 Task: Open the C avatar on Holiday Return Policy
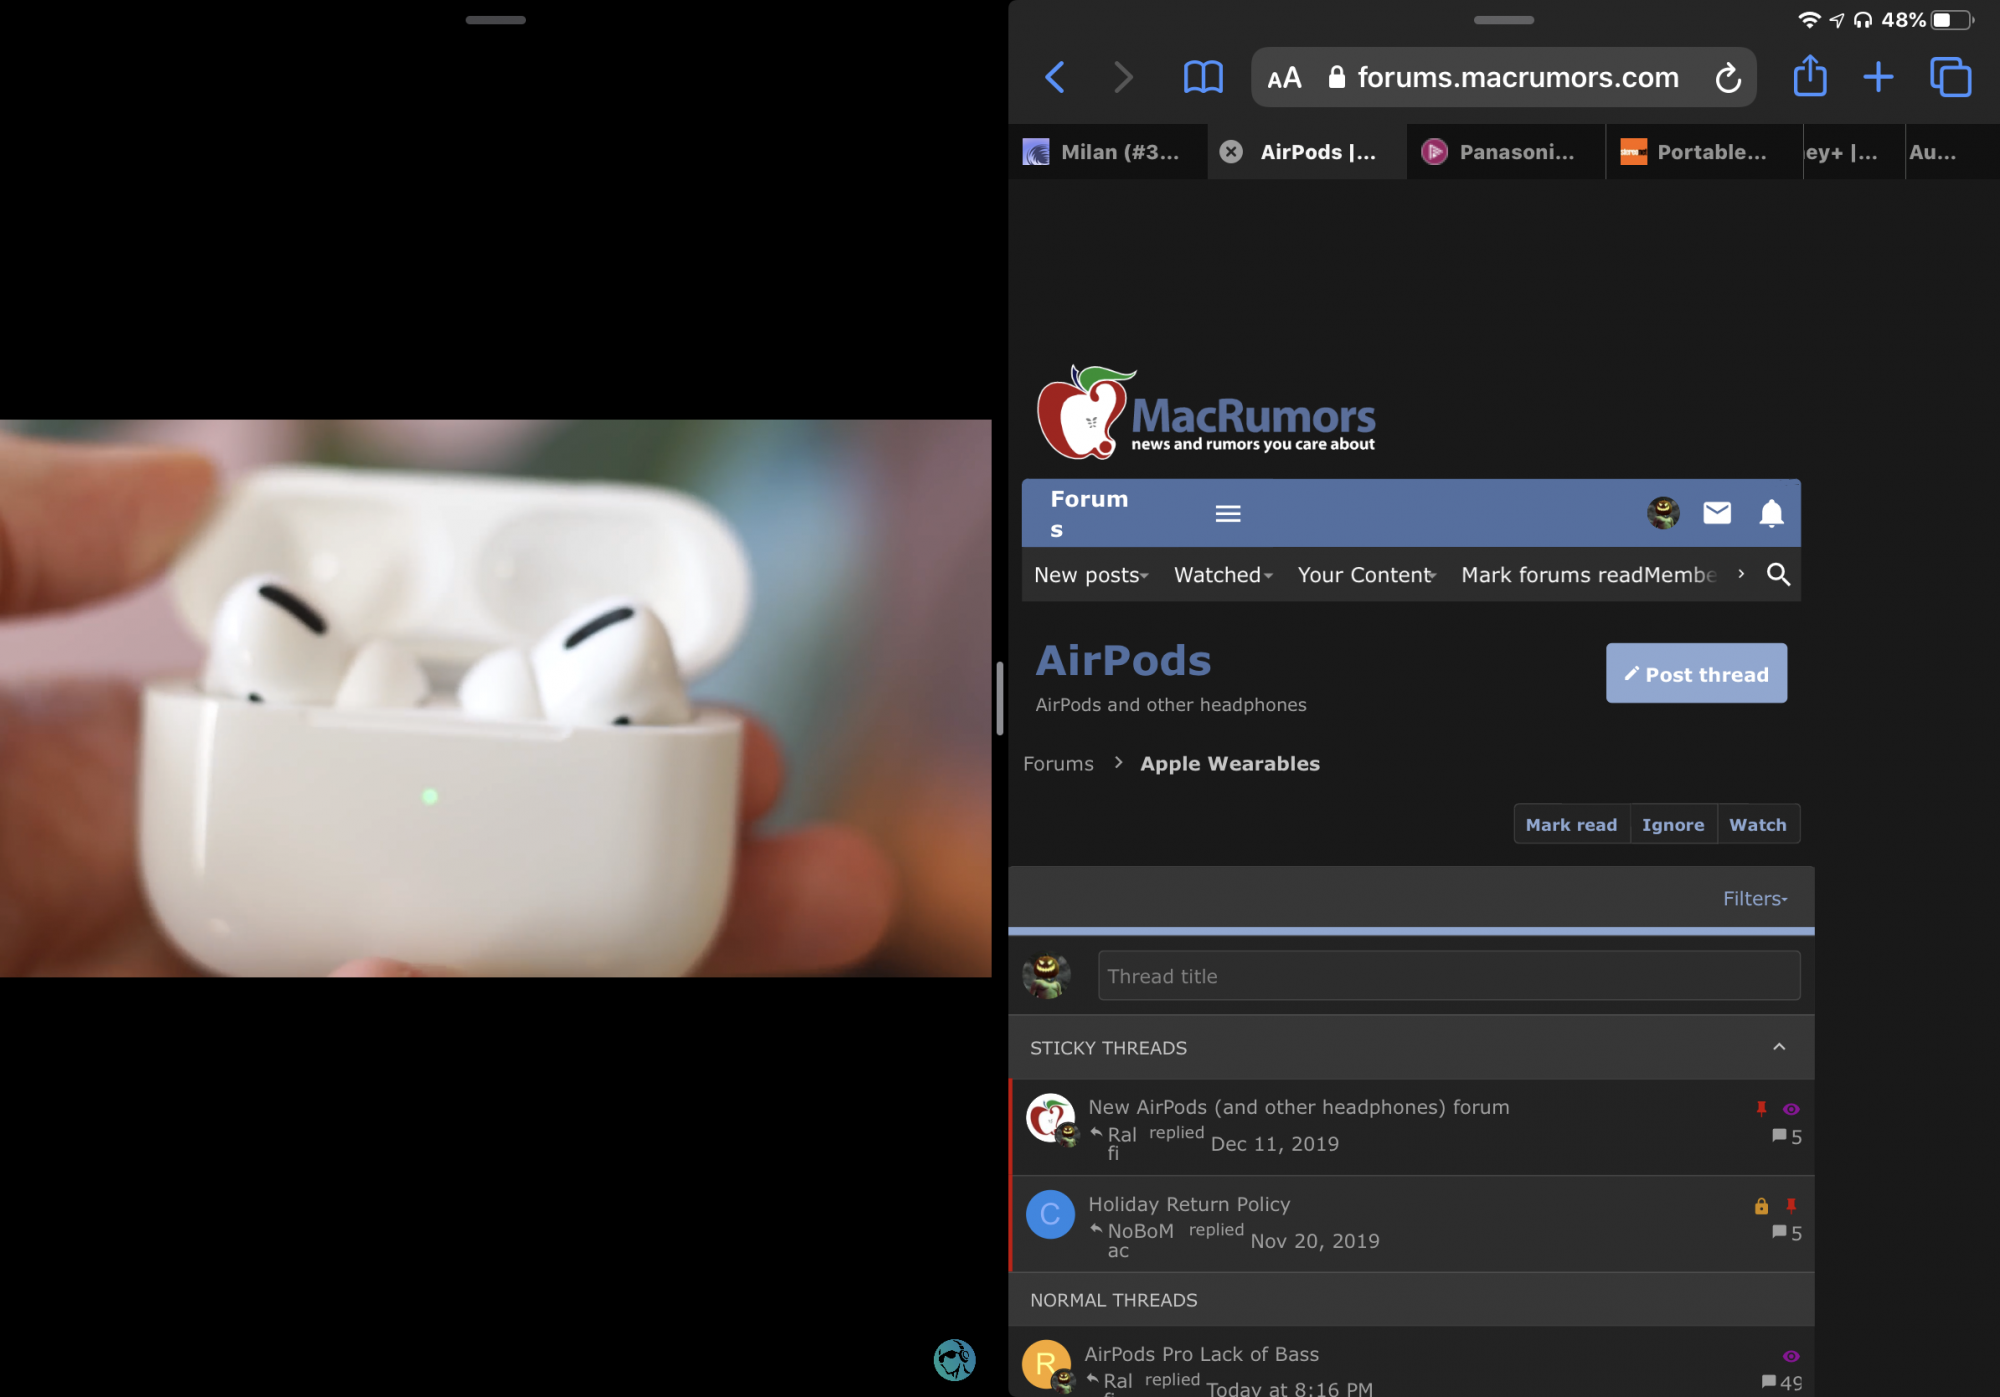pos(1050,1214)
